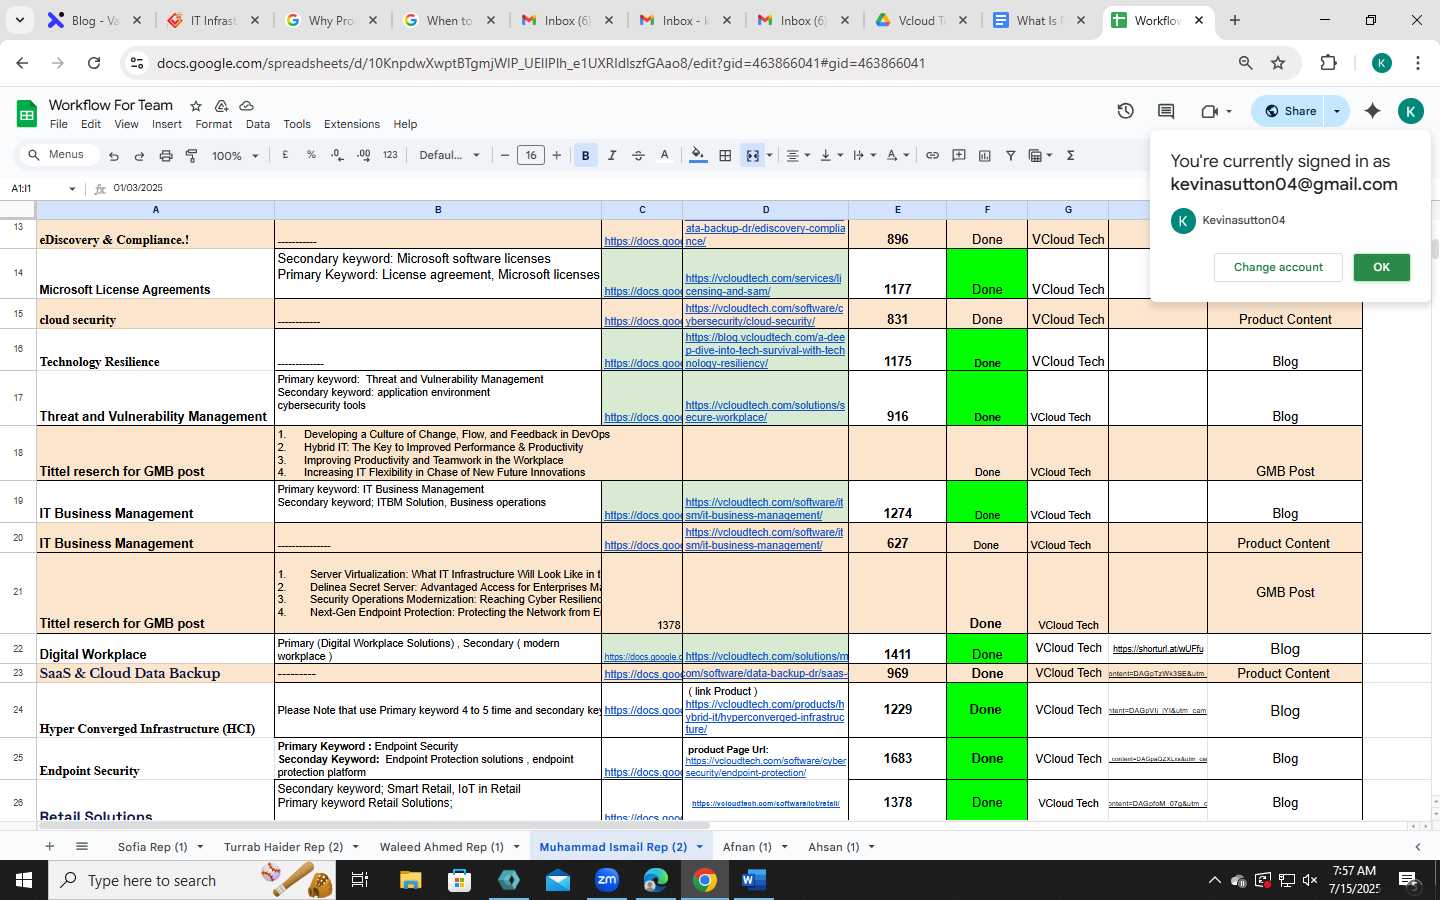
Task: Open File Explorer from the taskbar
Action: pyautogui.click(x=411, y=880)
